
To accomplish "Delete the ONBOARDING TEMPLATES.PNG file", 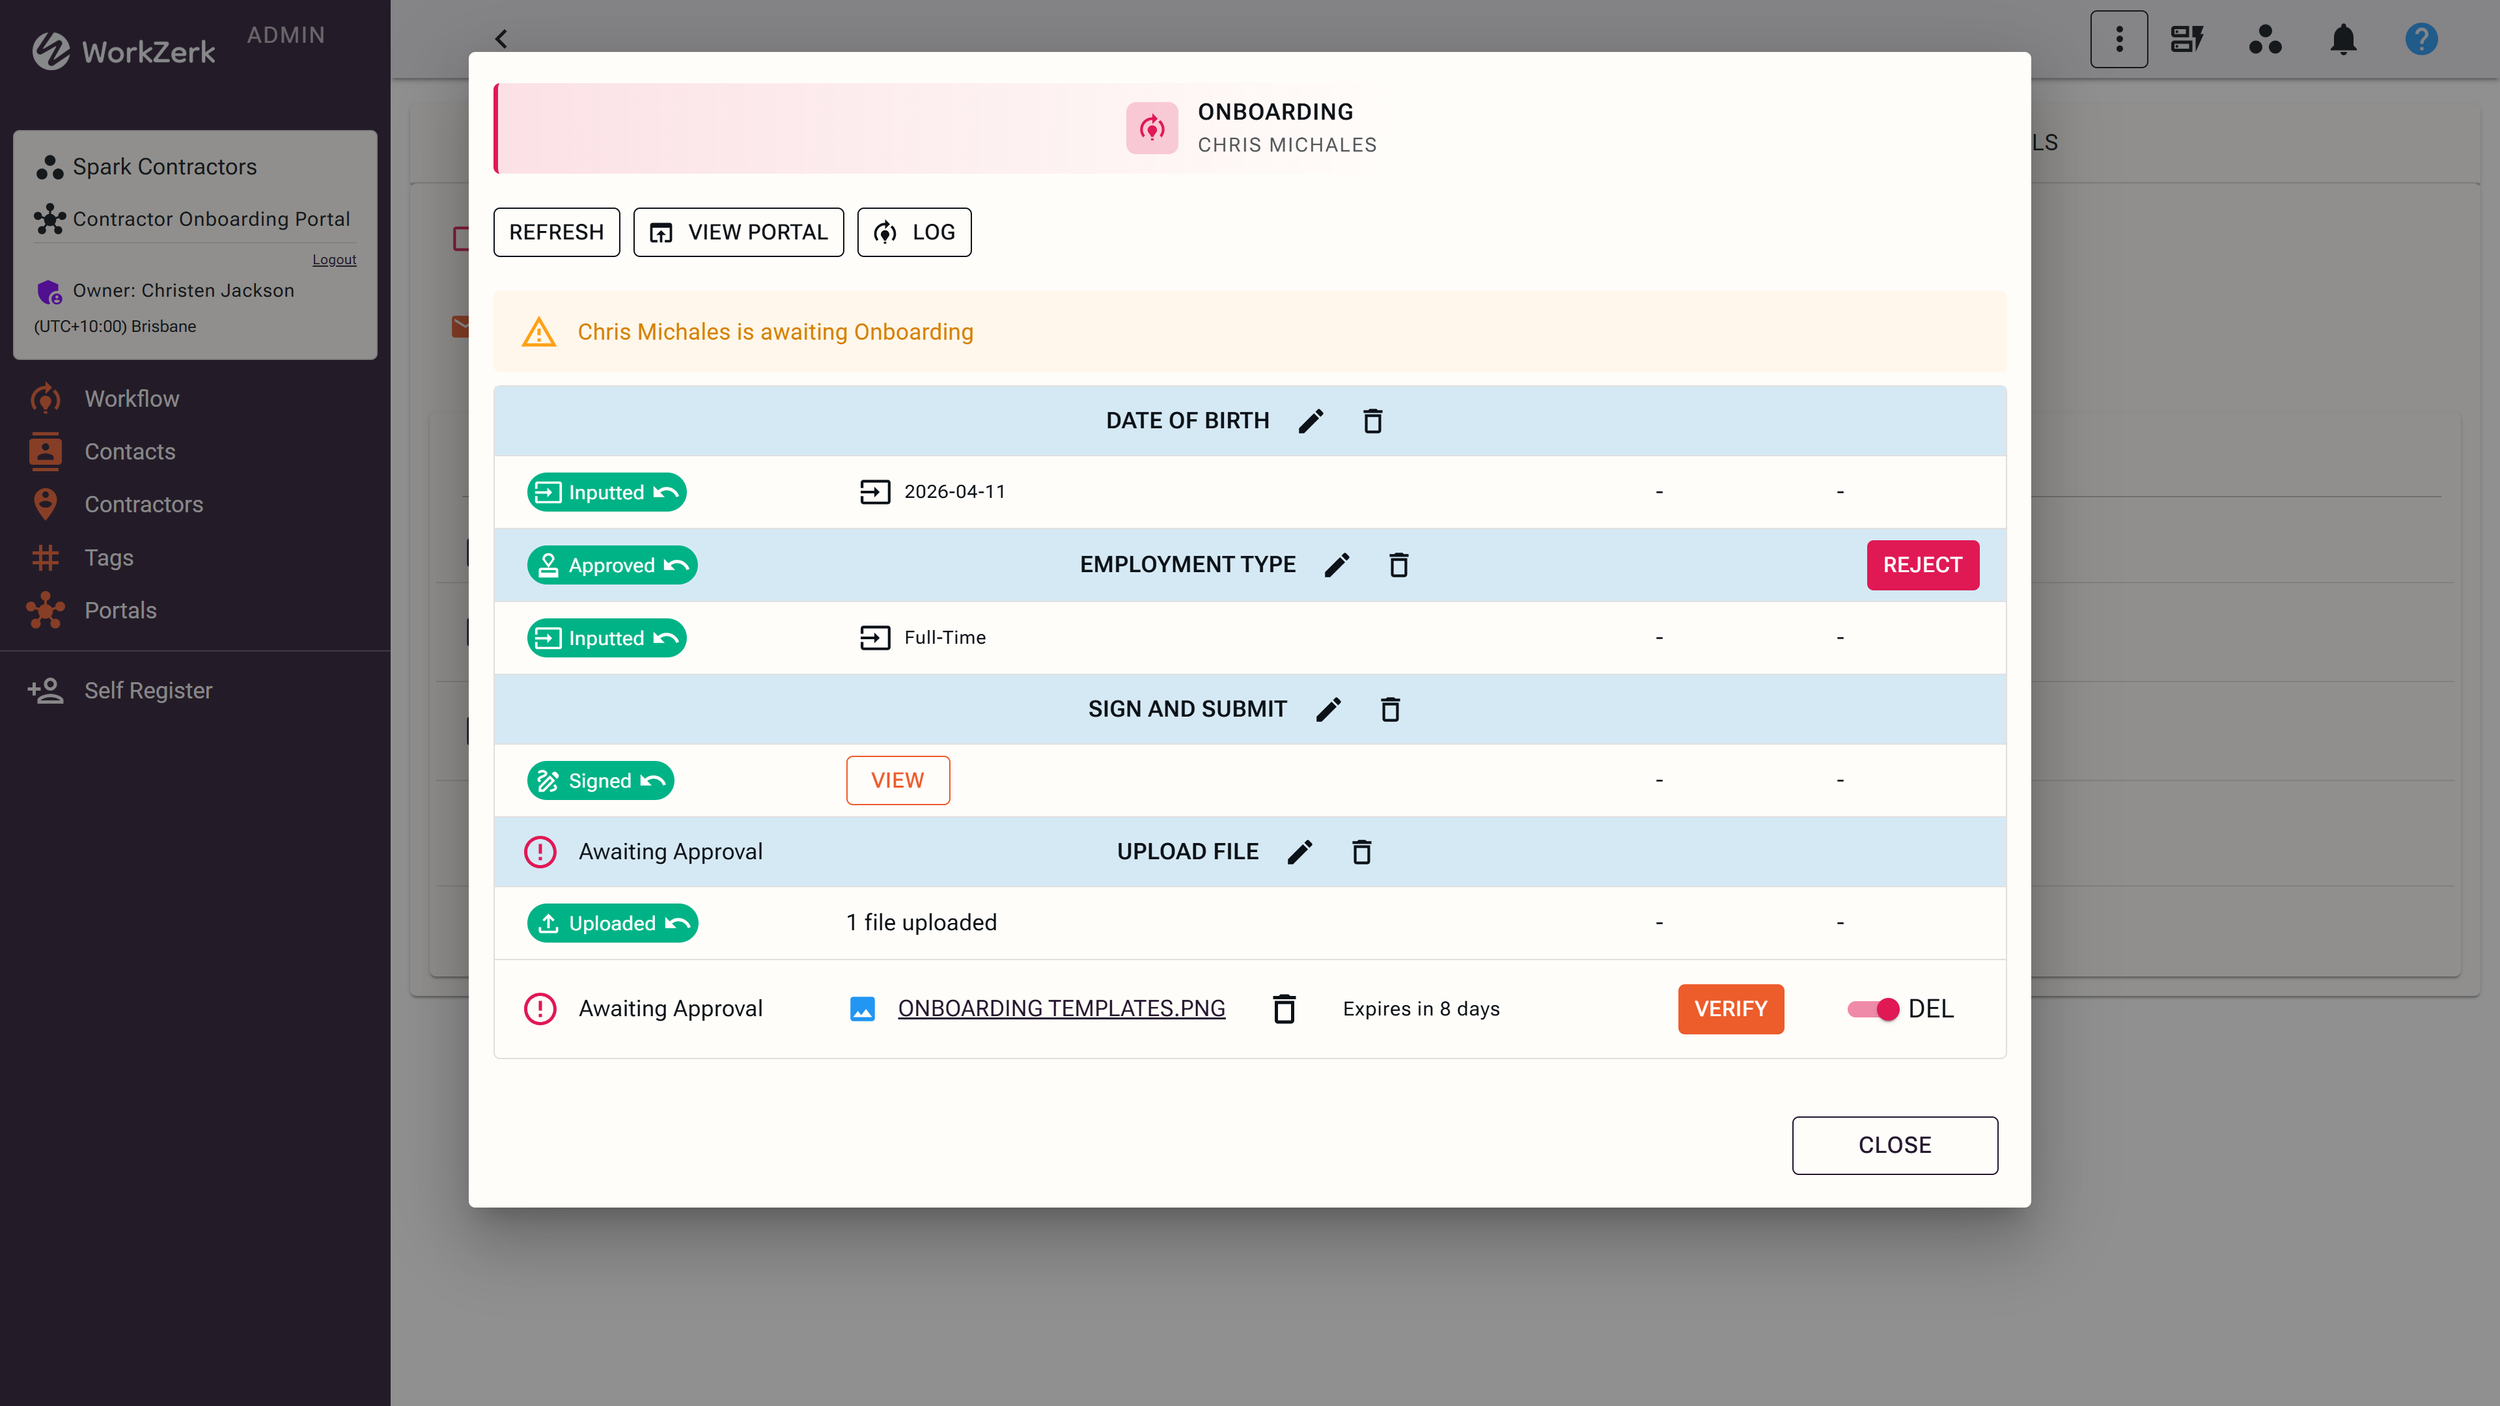I will (1283, 1008).
